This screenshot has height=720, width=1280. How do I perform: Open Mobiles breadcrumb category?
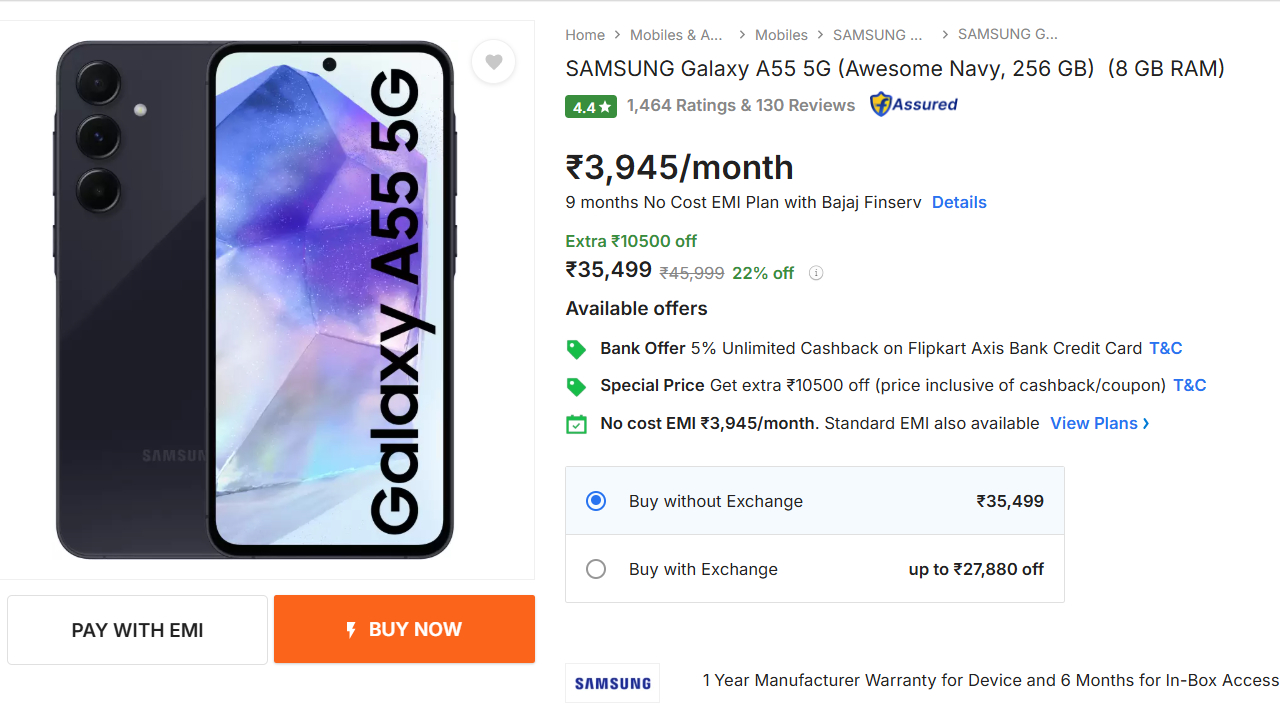click(x=781, y=35)
